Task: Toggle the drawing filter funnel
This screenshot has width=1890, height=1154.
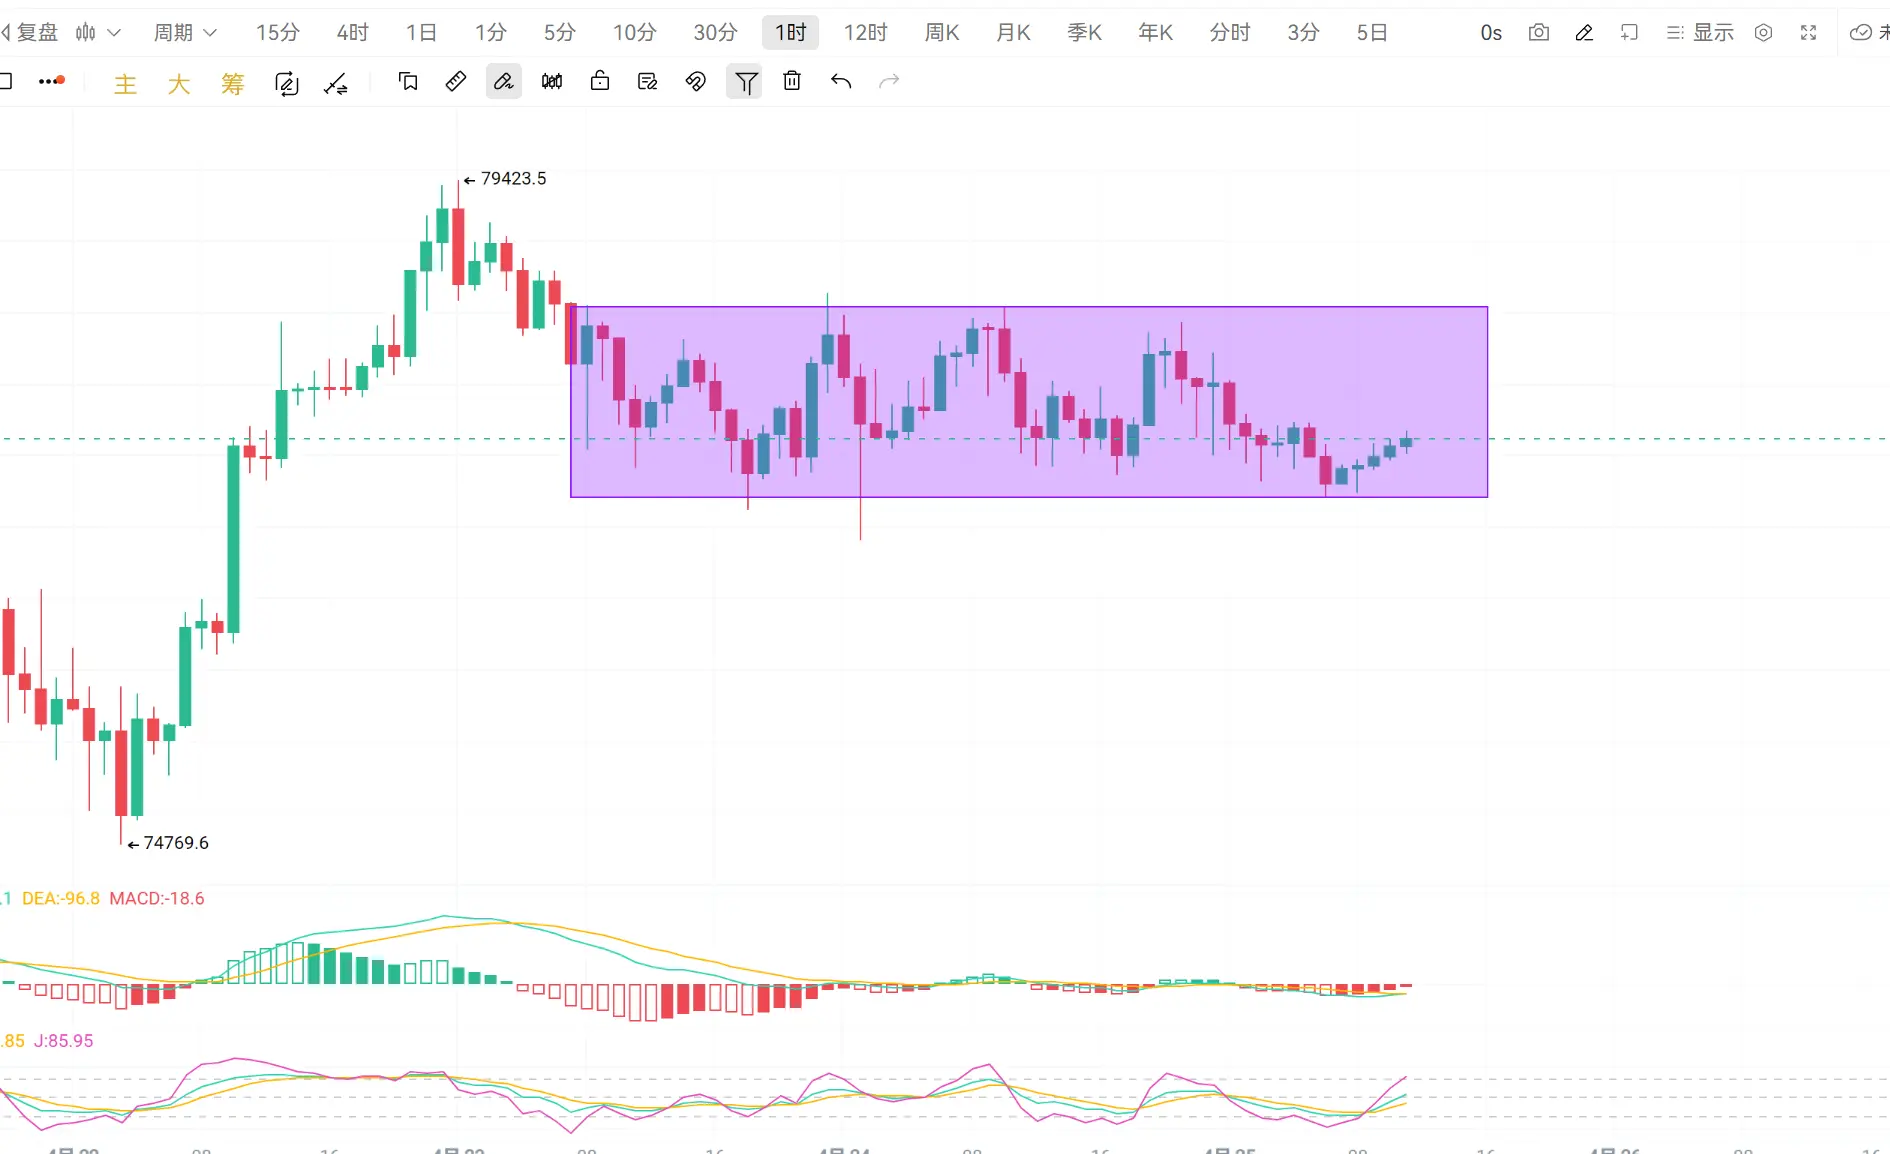Action: pos(745,82)
